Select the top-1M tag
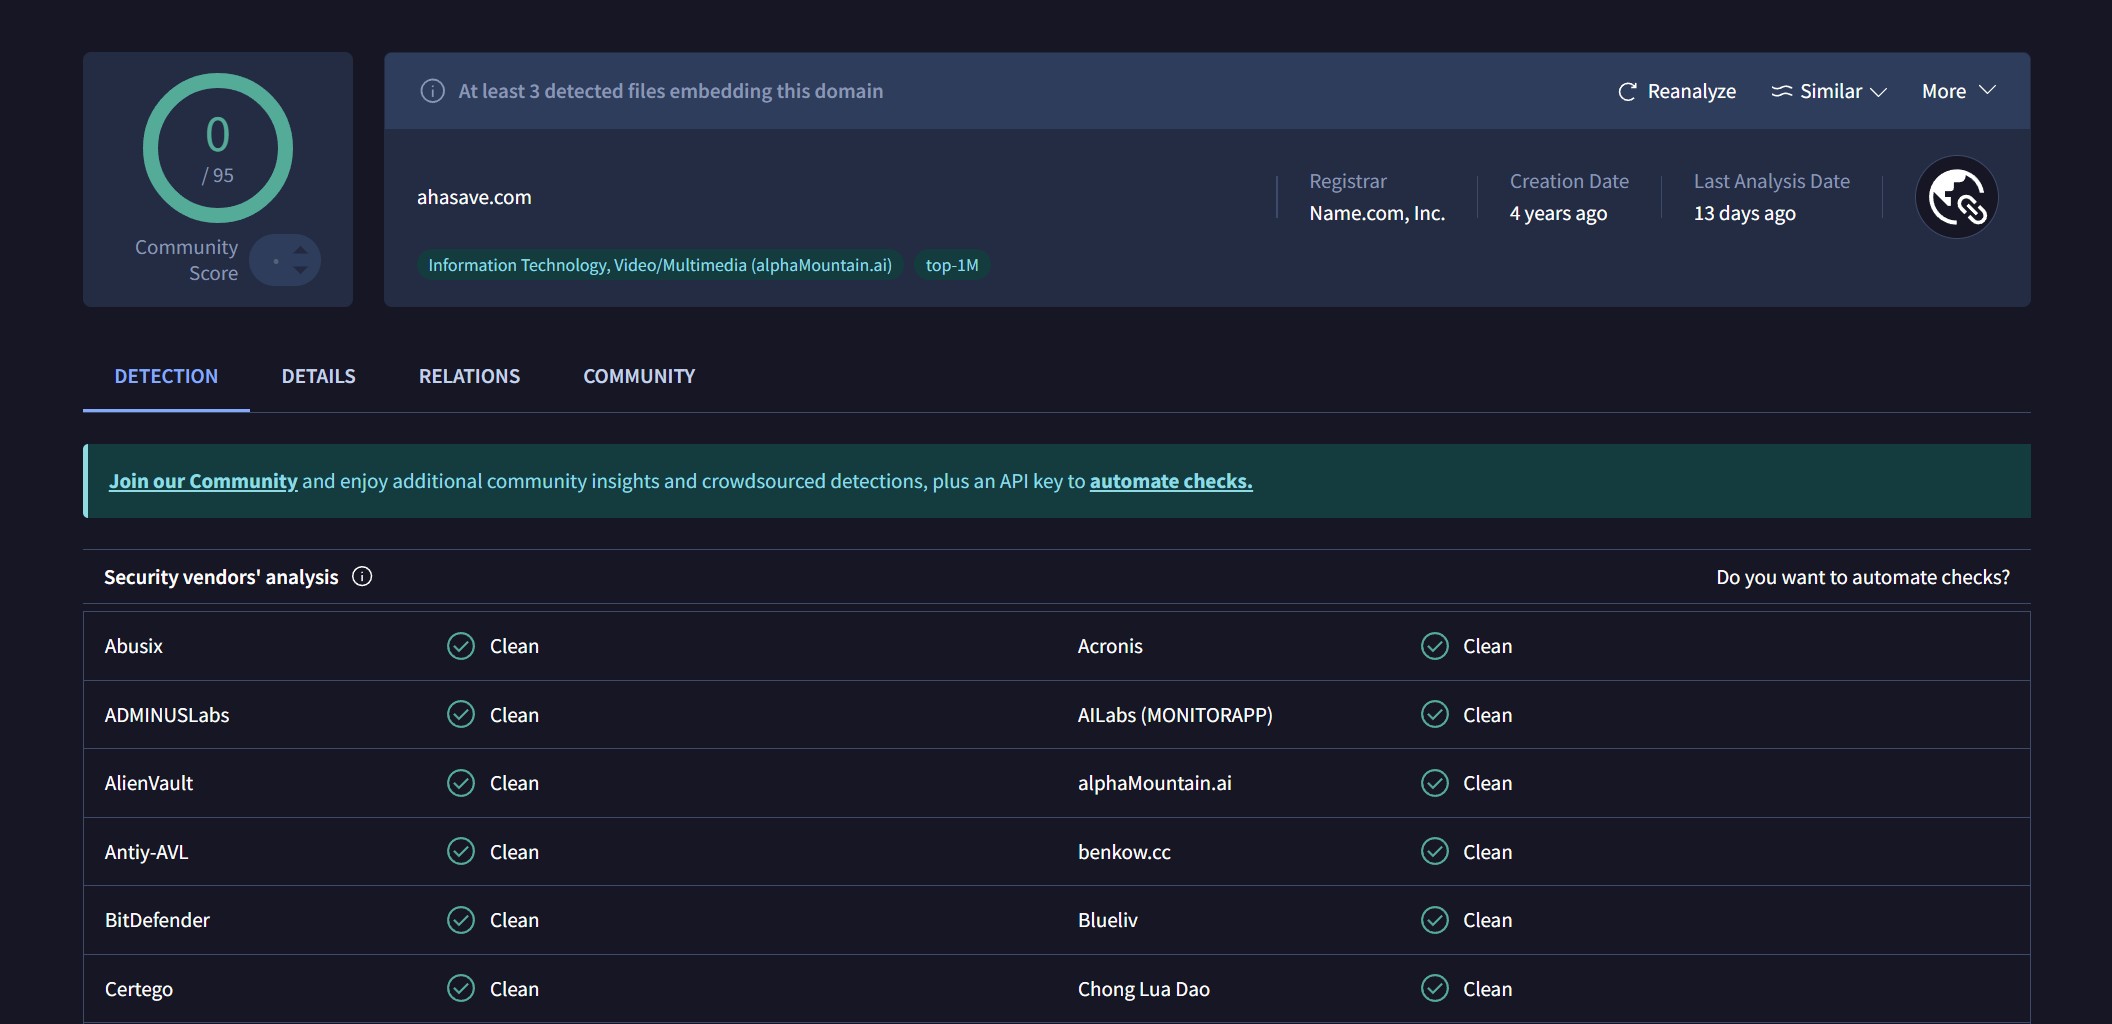The height and width of the screenshot is (1024, 2112). pyautogui.click(x=951, y=265)
